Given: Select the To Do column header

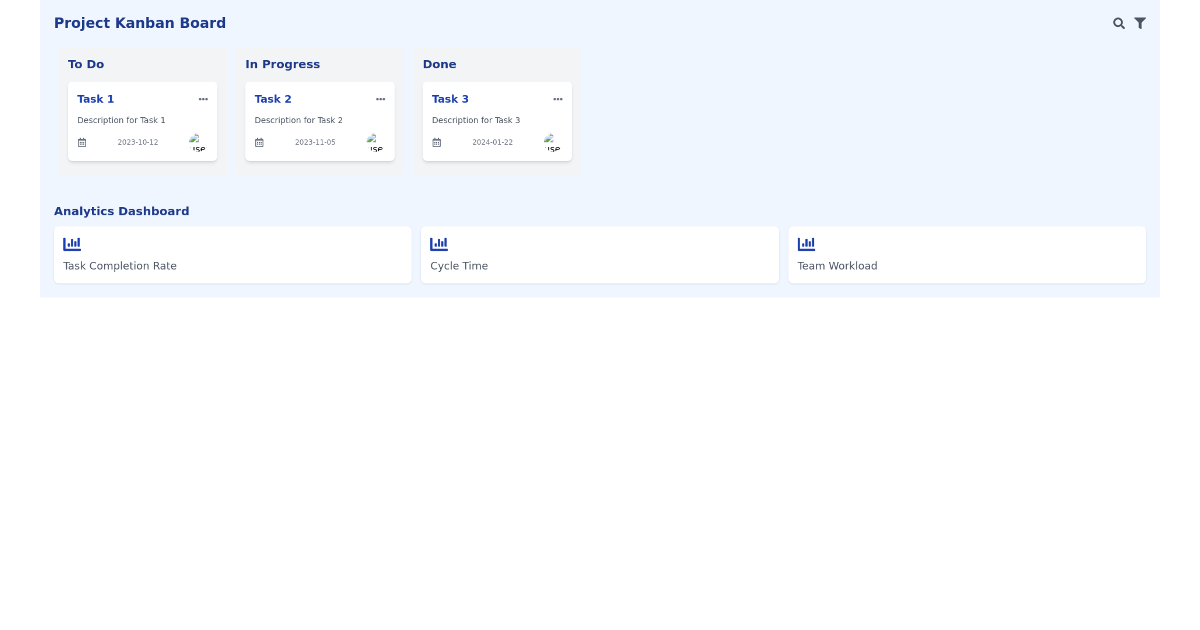Looking at the screenshot, I should [x=86, y=63].
